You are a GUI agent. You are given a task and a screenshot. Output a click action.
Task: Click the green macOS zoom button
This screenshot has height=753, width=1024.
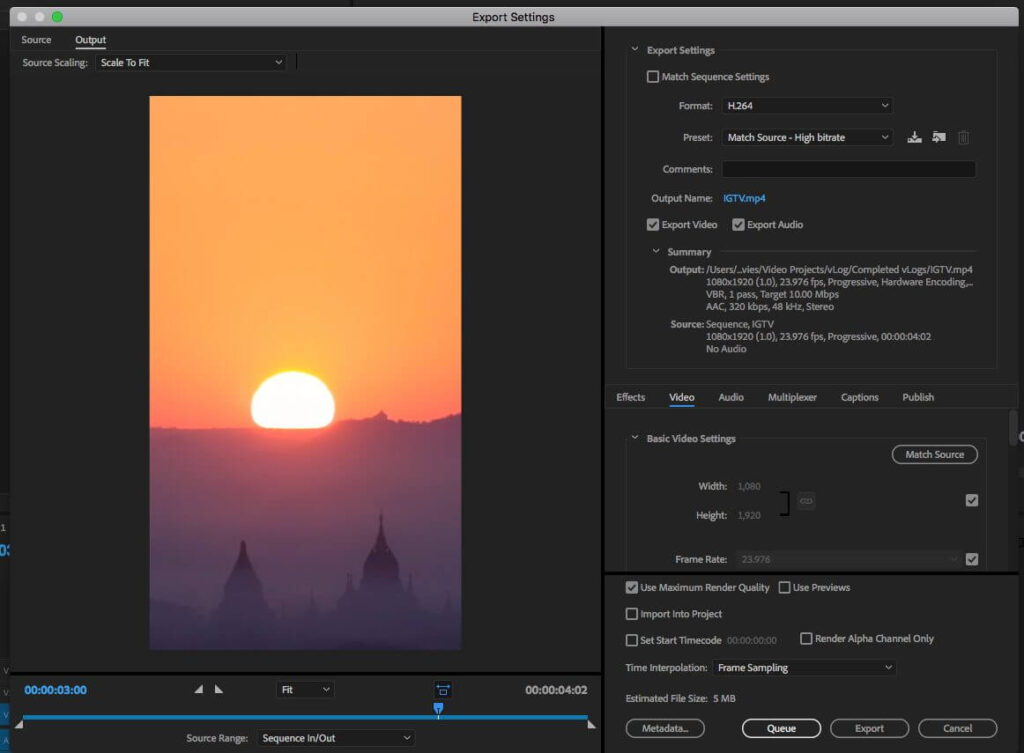point(57,17)
